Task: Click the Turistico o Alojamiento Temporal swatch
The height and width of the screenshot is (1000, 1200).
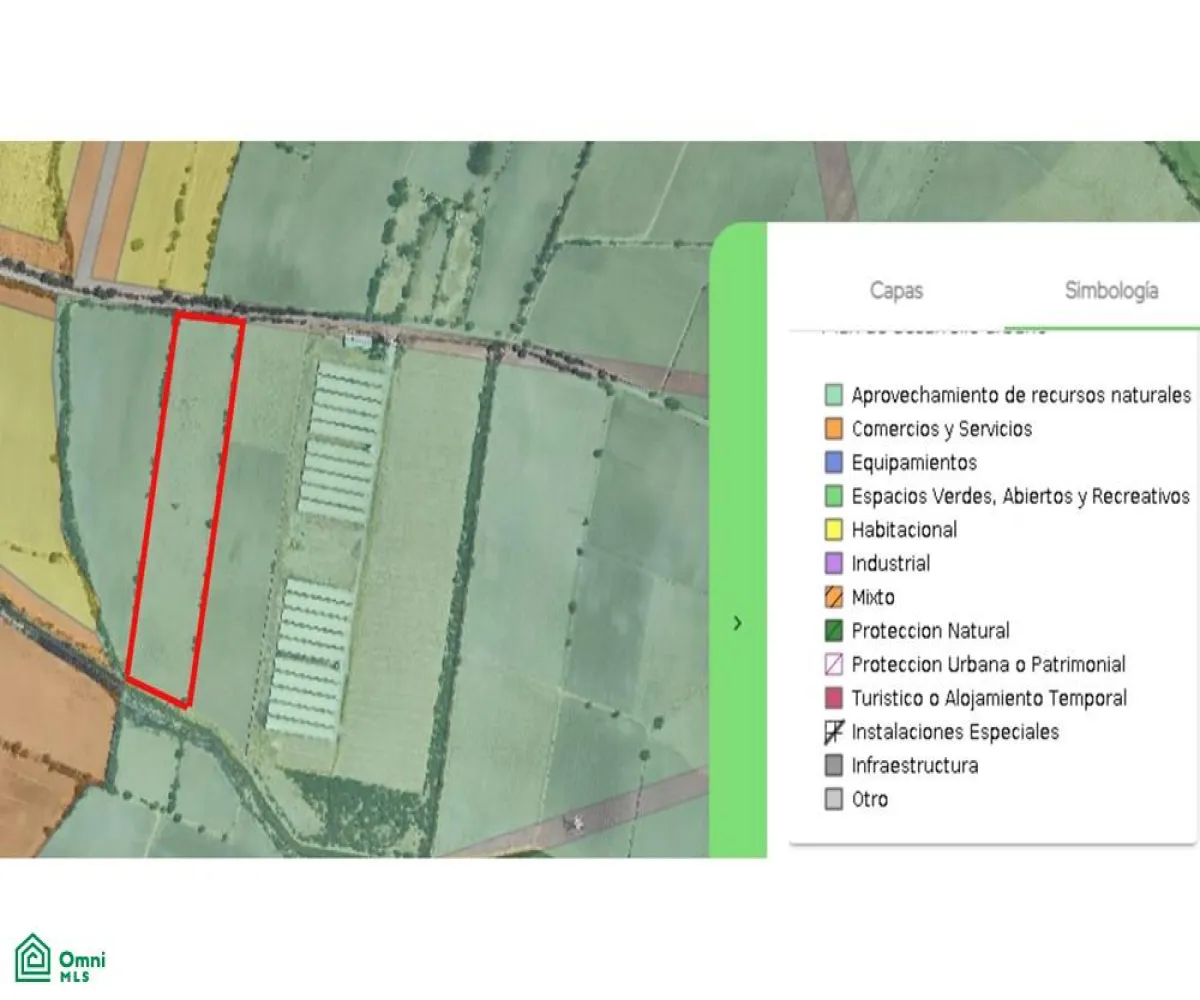Action: point(834,698)
